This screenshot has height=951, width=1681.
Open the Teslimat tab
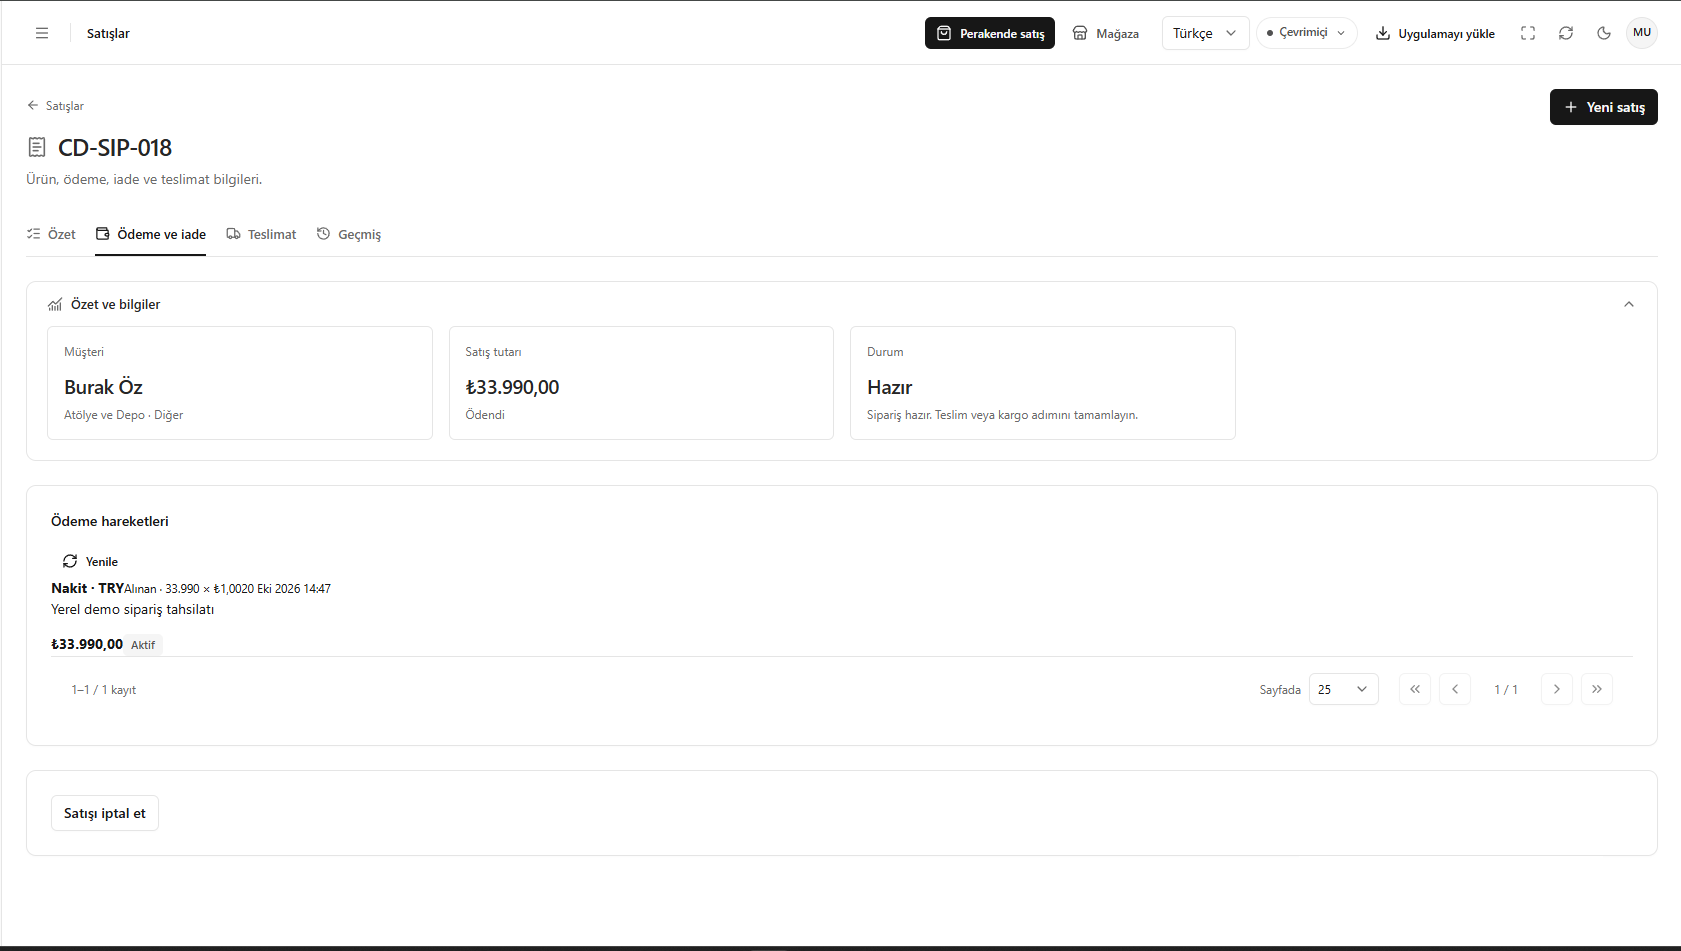(x=261, y=234)
